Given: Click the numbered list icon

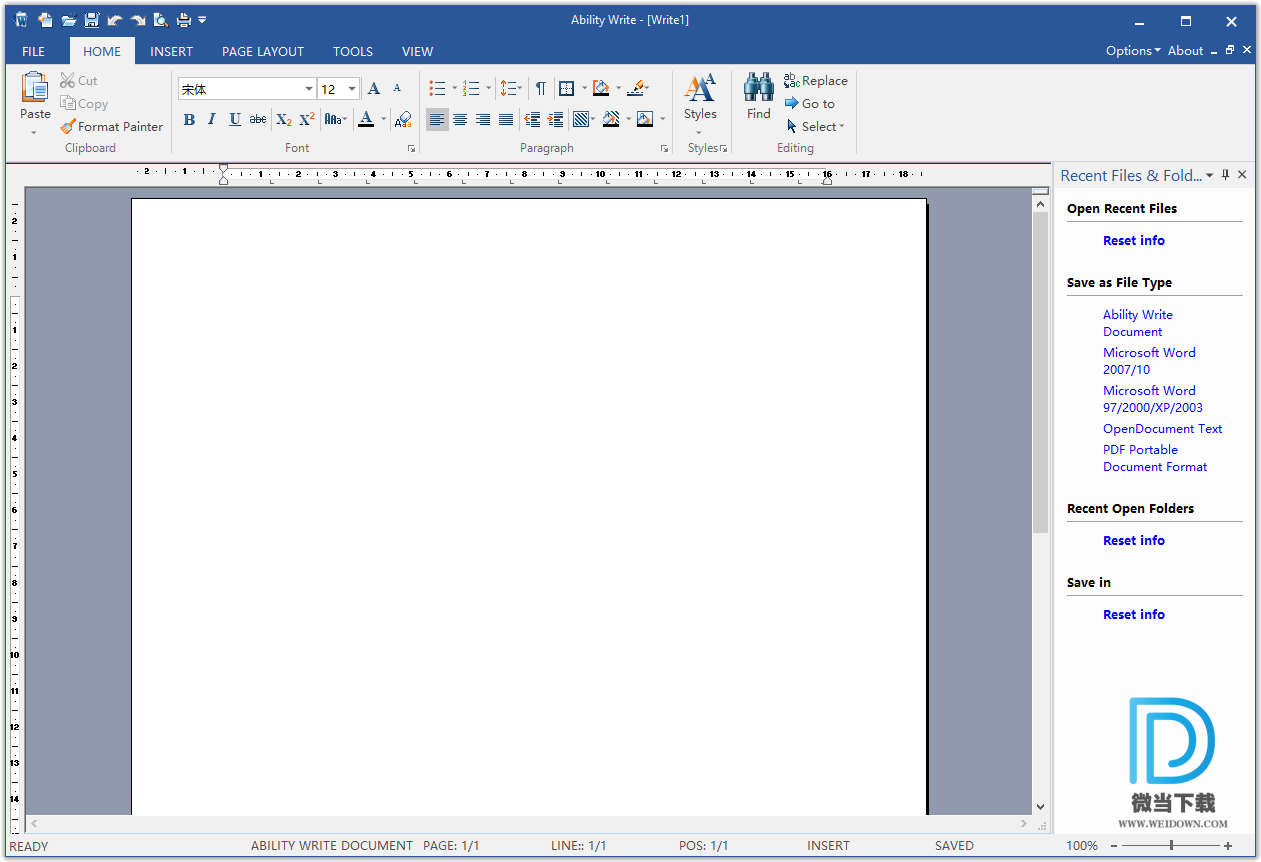Looking at the screenshot, I should 471,89.
